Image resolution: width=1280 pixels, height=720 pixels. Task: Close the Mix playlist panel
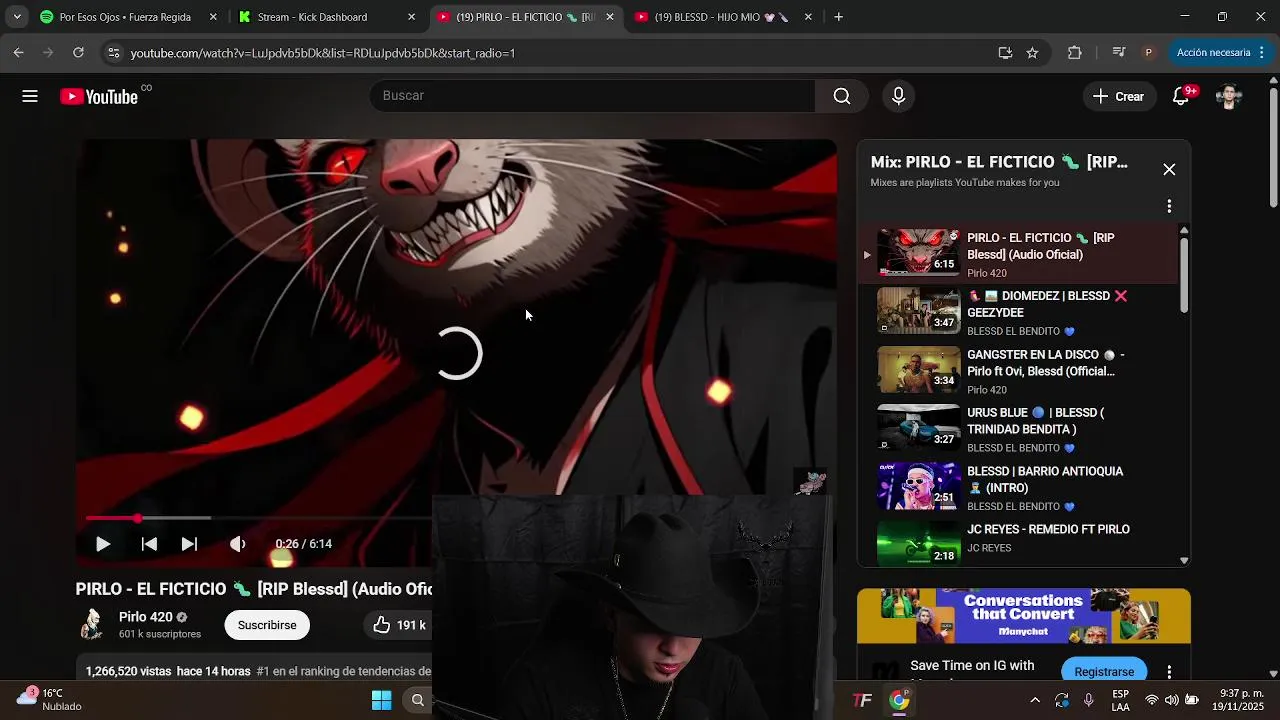[1169, 169]
